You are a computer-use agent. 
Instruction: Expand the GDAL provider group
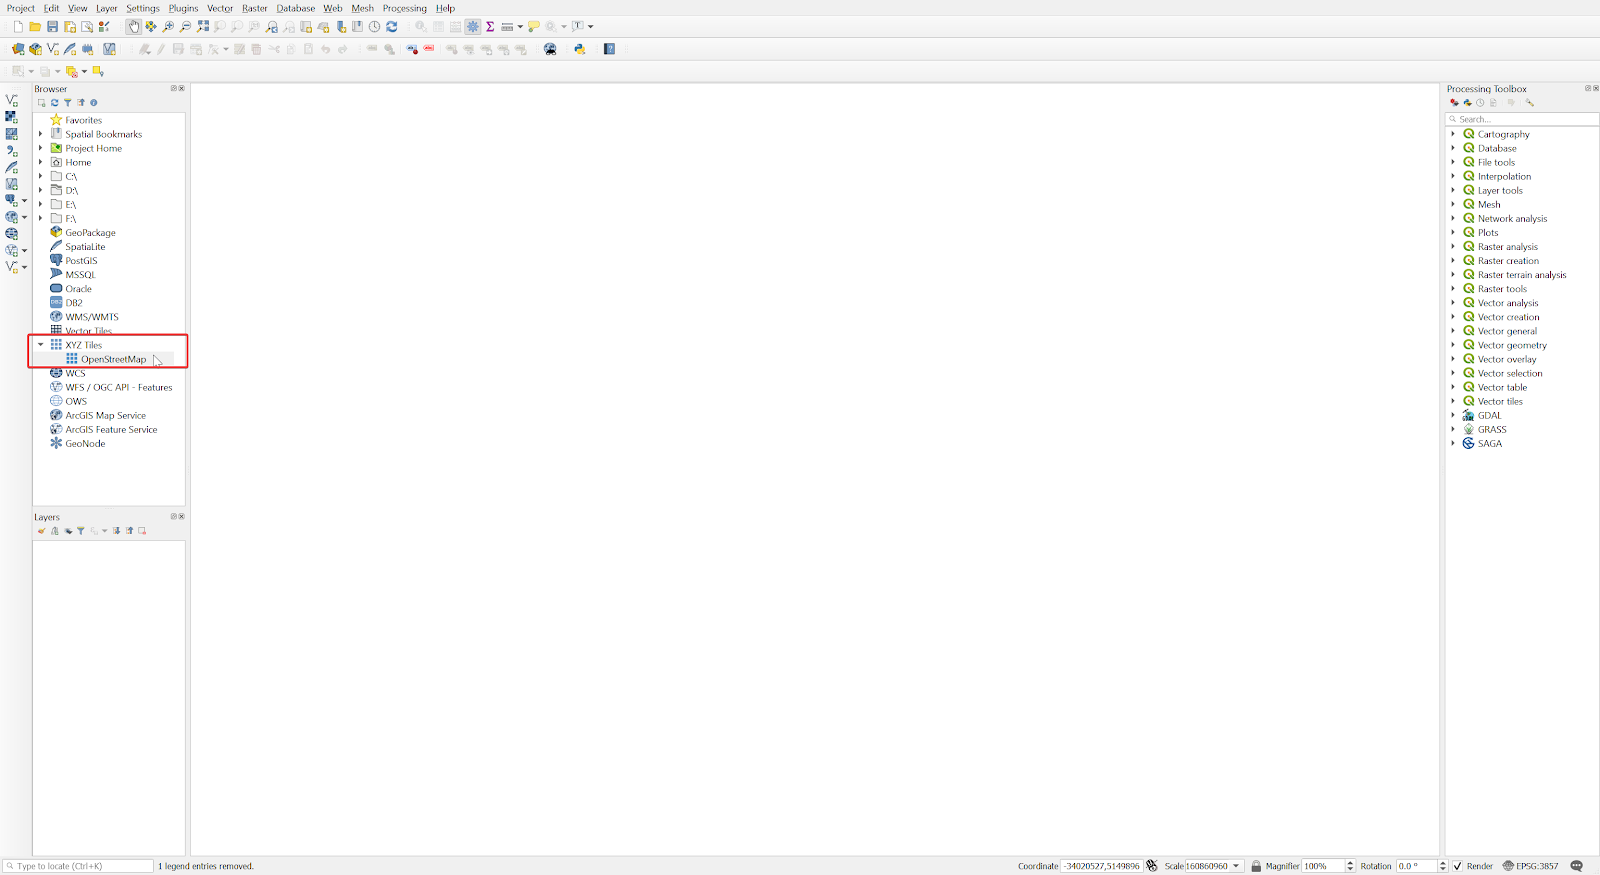pyautogui.click(x=1453, y=415)
